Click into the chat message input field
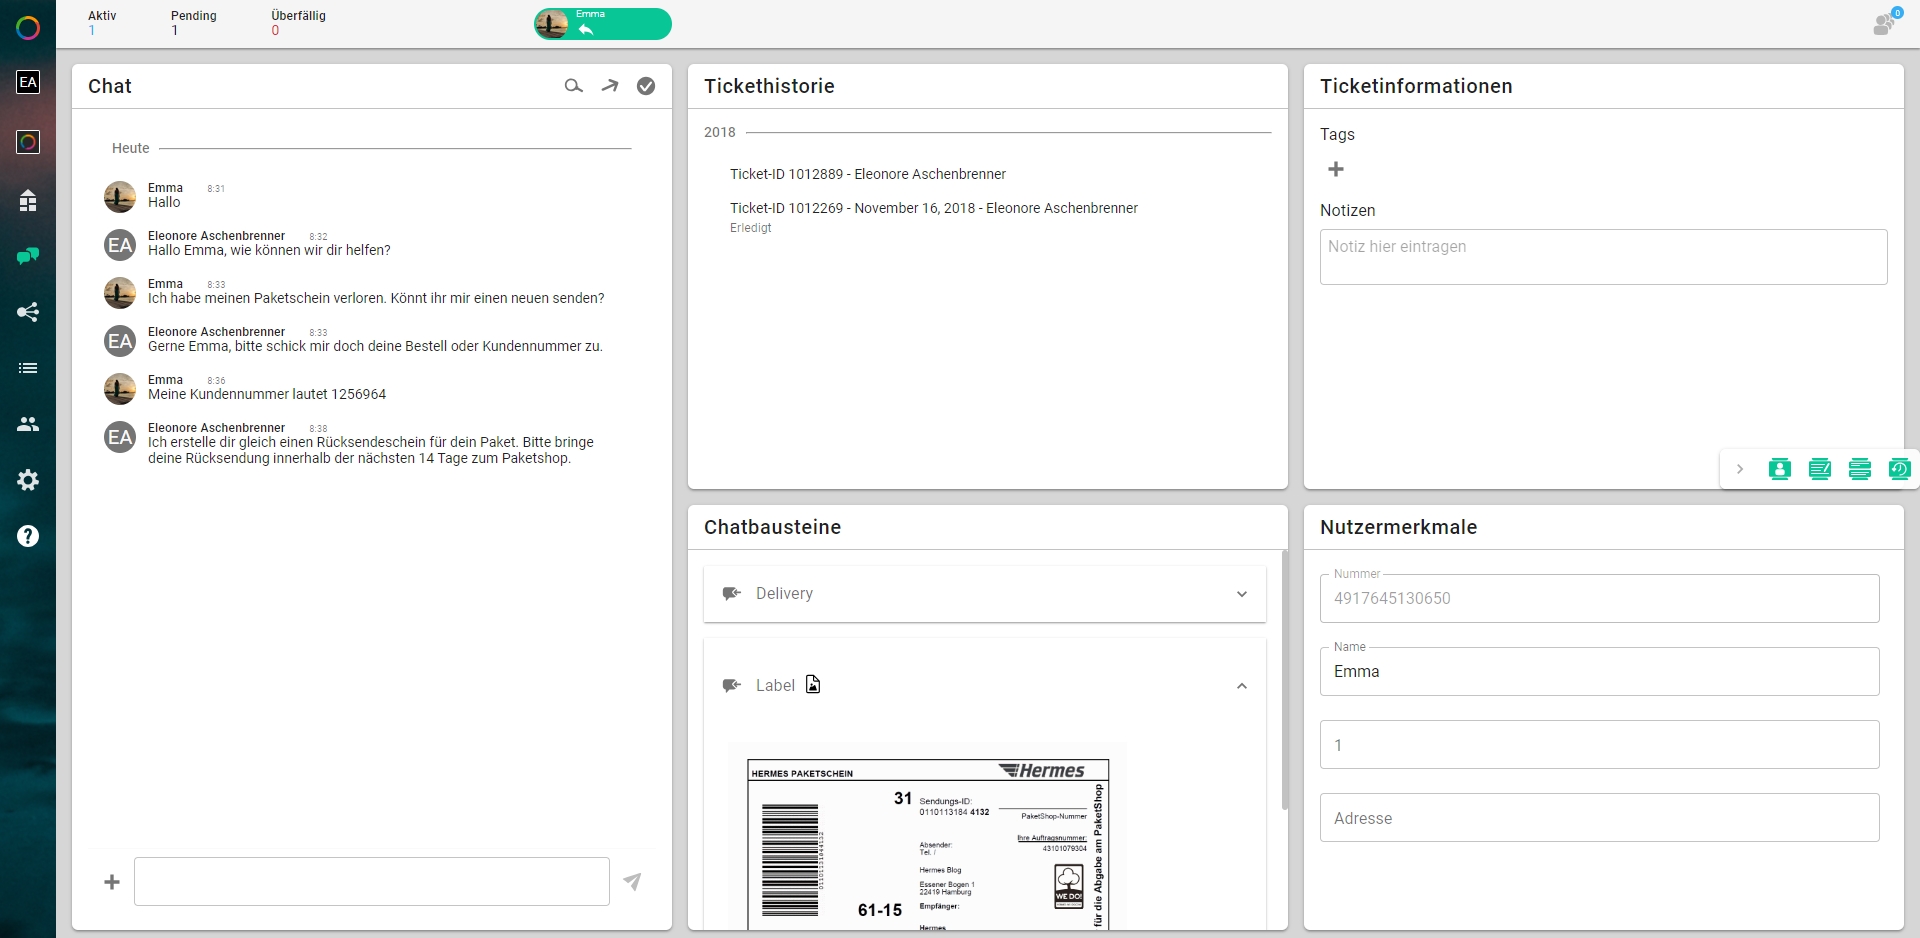This screenshot has width=1920, height=938. pos(372,881)
